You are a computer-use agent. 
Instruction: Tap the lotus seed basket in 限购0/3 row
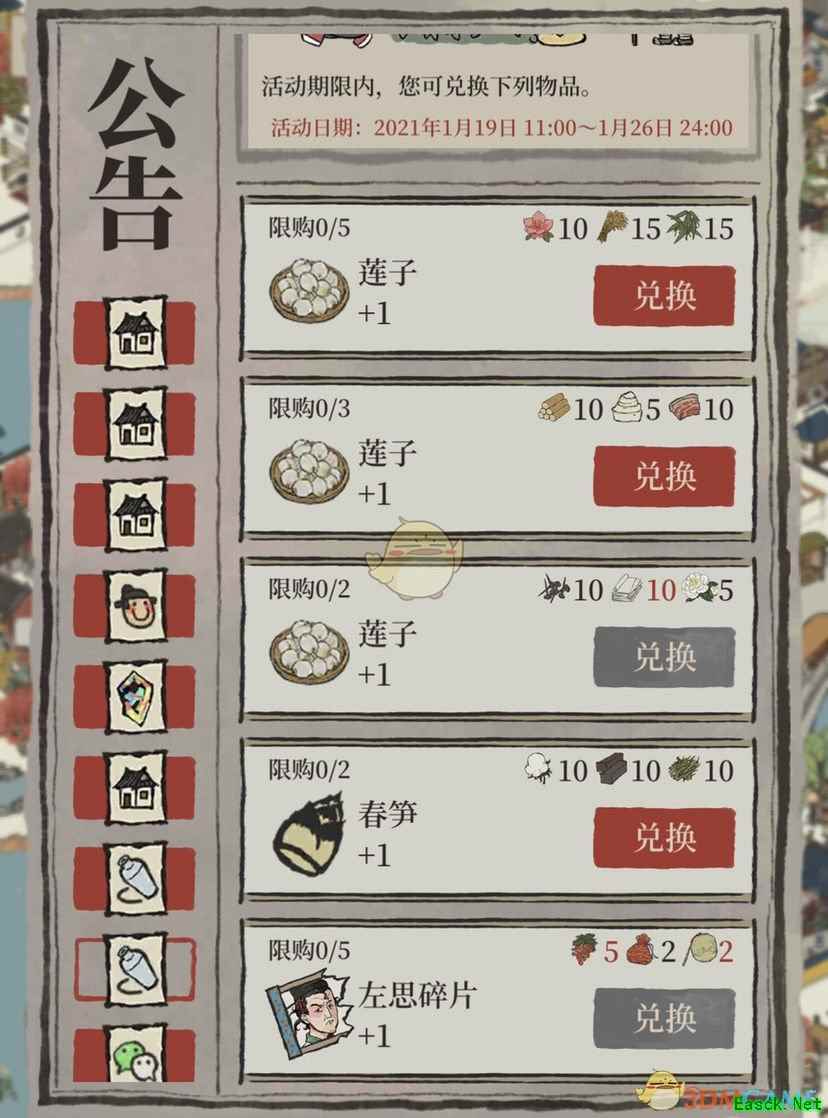pyautogui.click(x=309, y=471)
